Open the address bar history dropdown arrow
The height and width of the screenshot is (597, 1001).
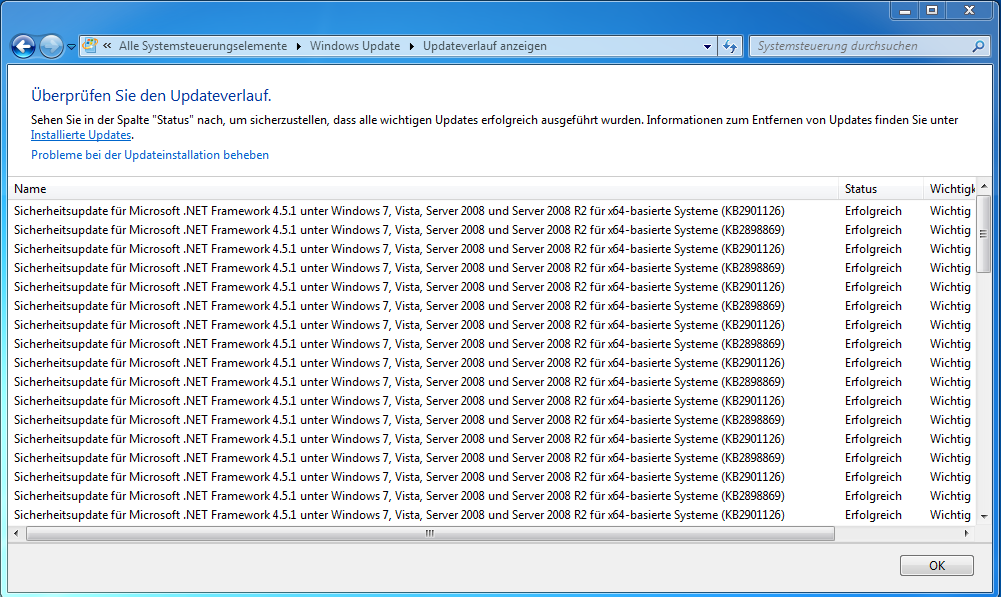707,46
